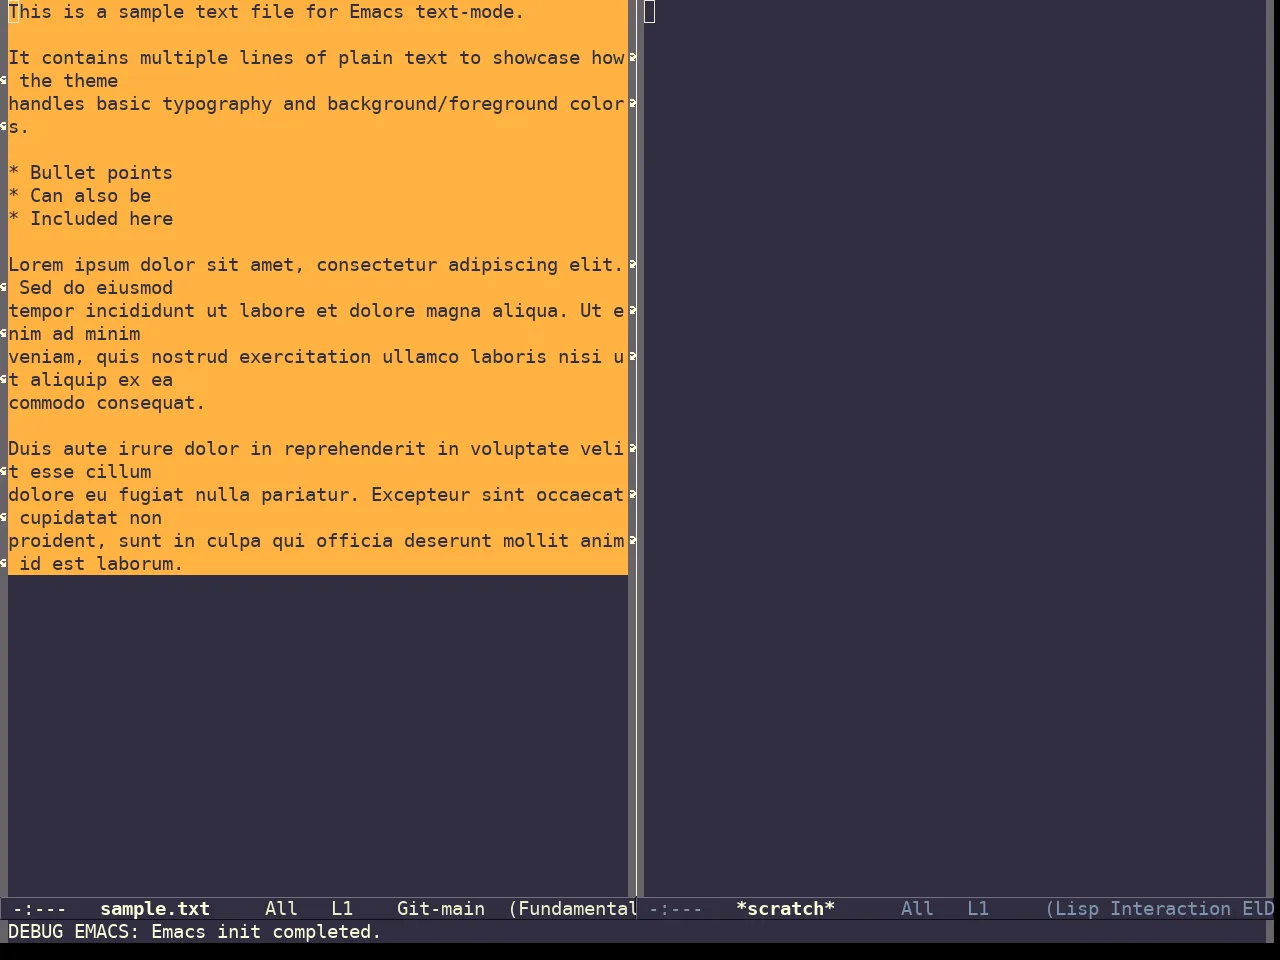Click the left window's -:--- status flags
The width and height of the screenshot is (1280, 960).
[x=40, y=909]
